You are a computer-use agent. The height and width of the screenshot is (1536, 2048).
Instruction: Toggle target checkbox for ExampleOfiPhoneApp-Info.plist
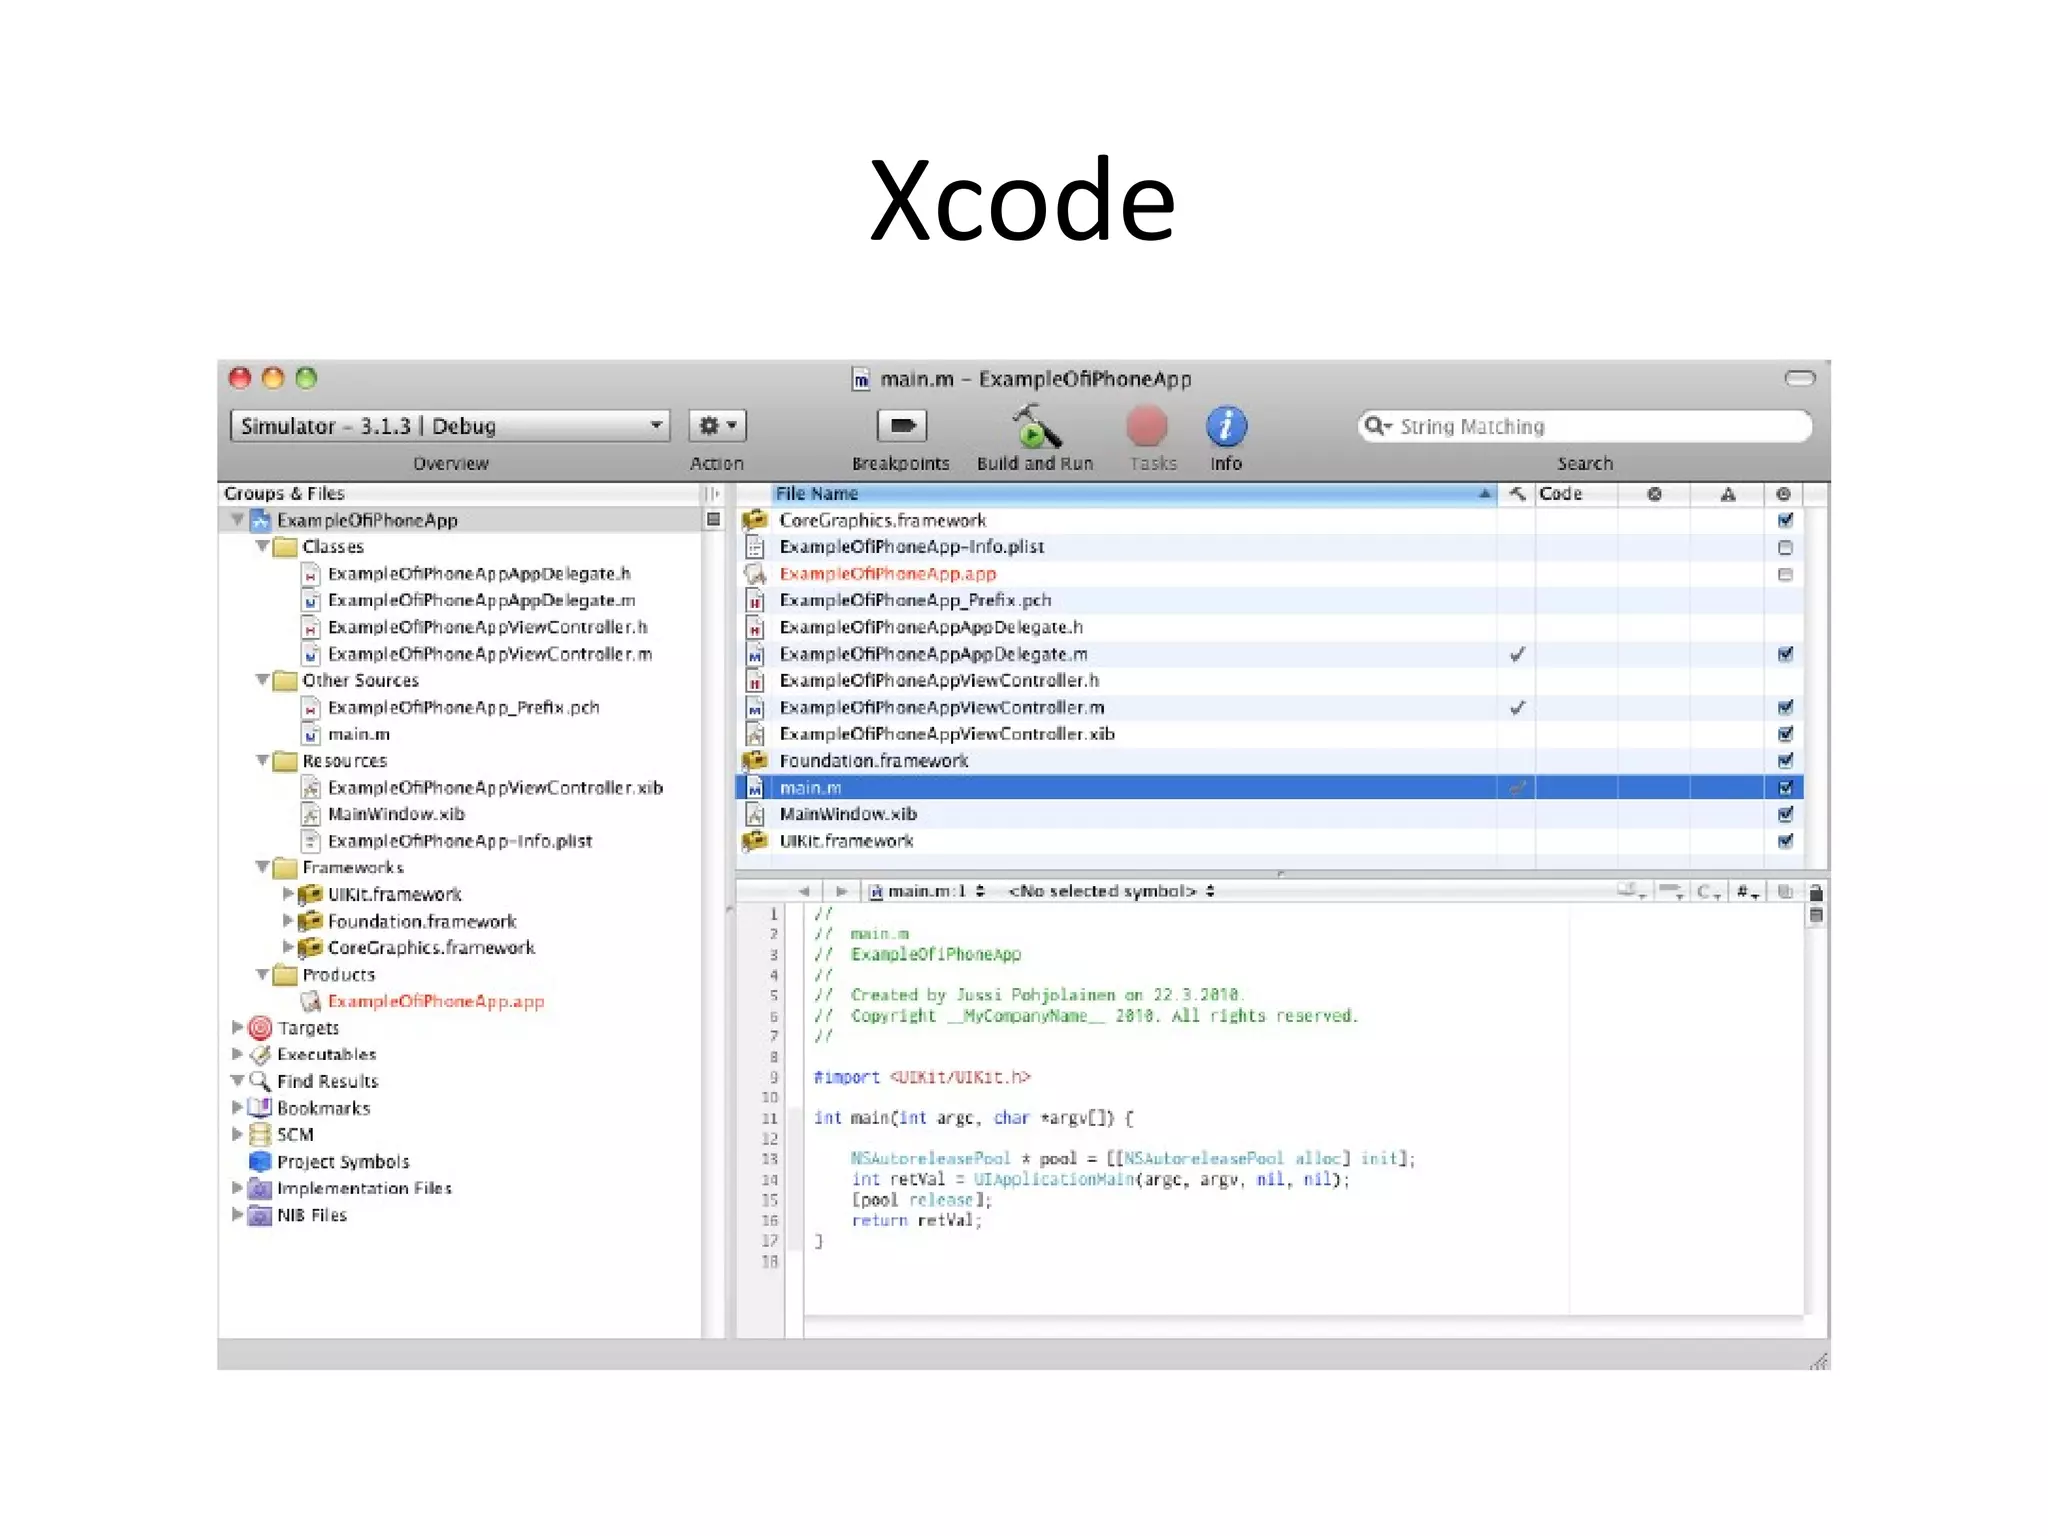pos(1785,547)
